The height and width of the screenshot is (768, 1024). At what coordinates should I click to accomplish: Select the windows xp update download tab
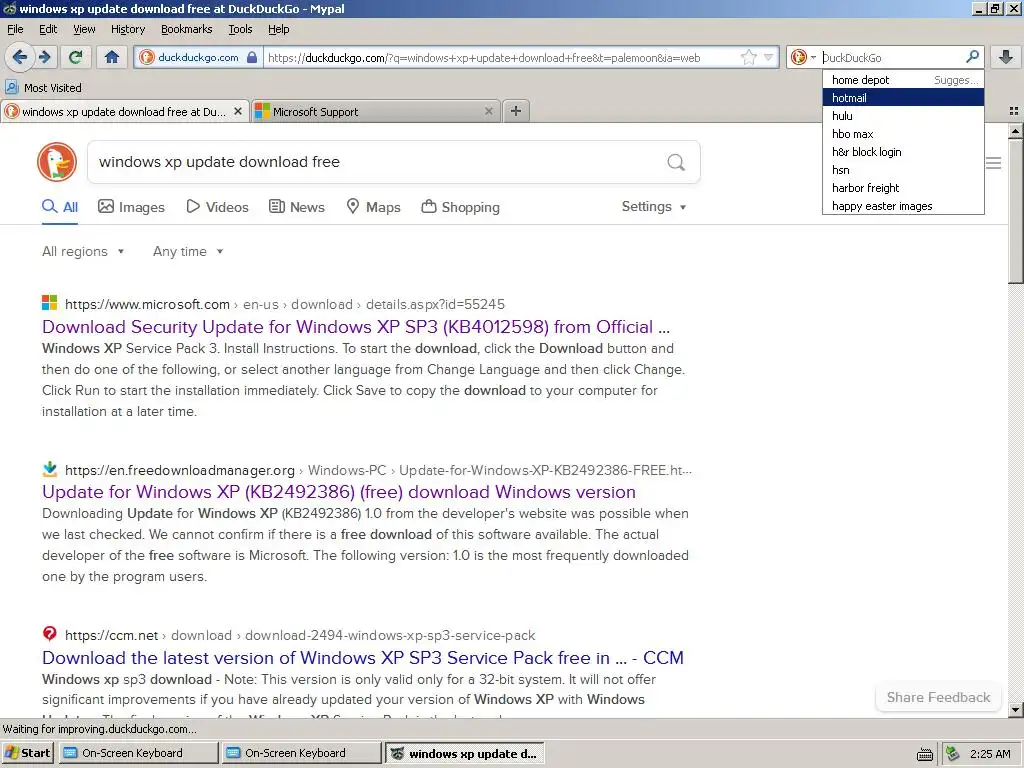[124, 112]
